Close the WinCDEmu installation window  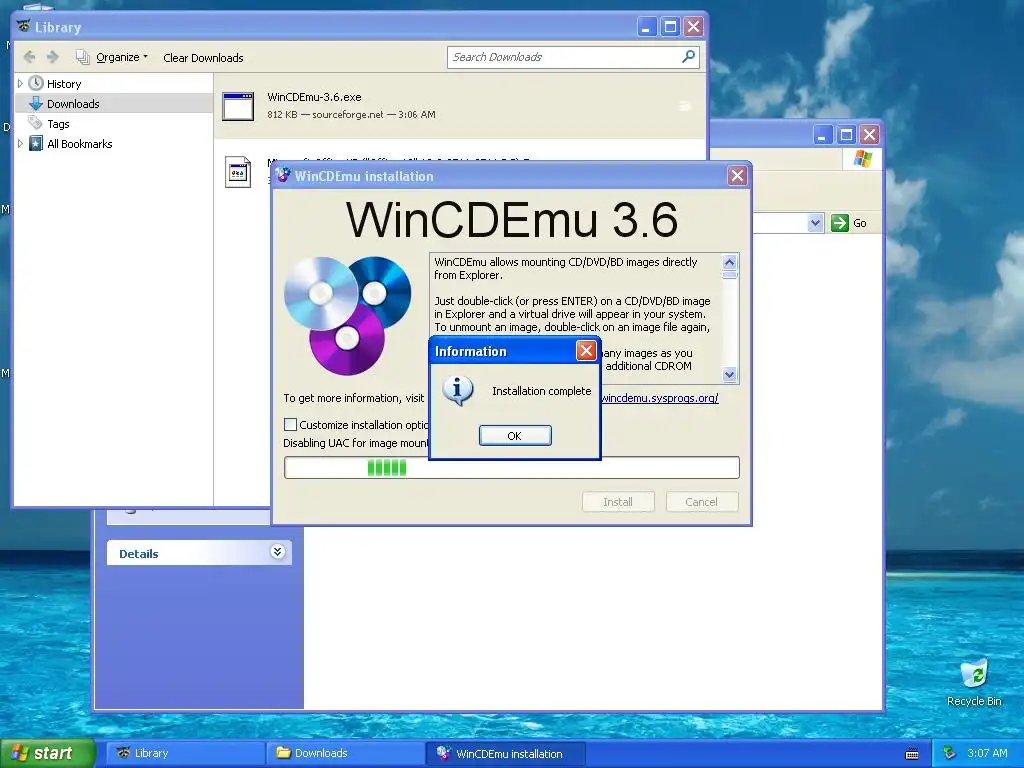point(737,176)
